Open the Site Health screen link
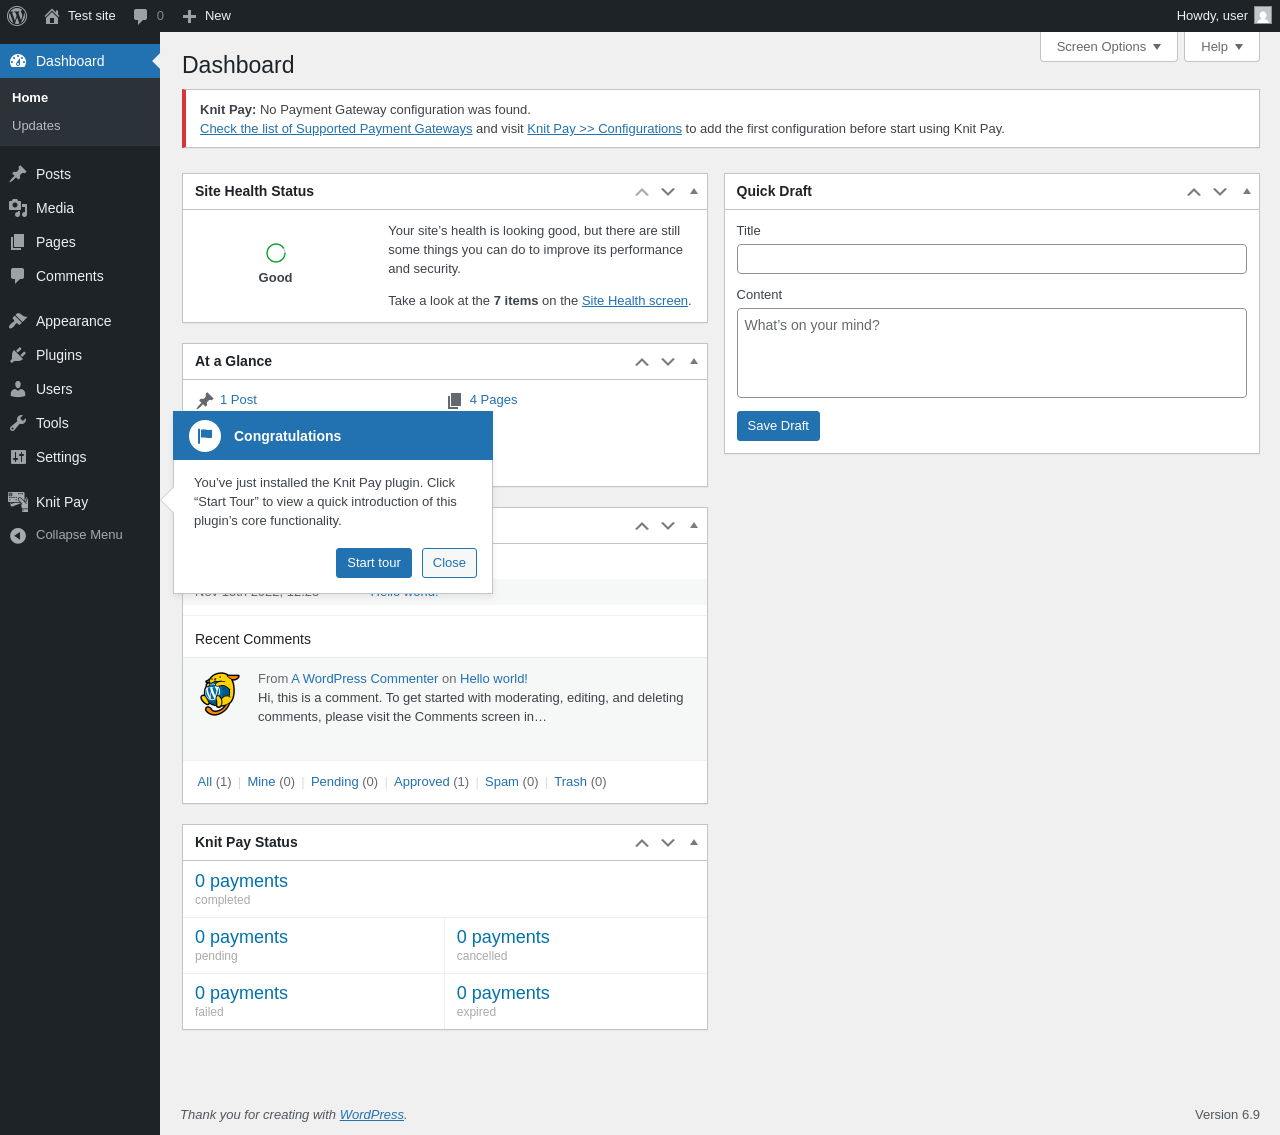This screenshot has height=1135, width=1280. point(635,301)
